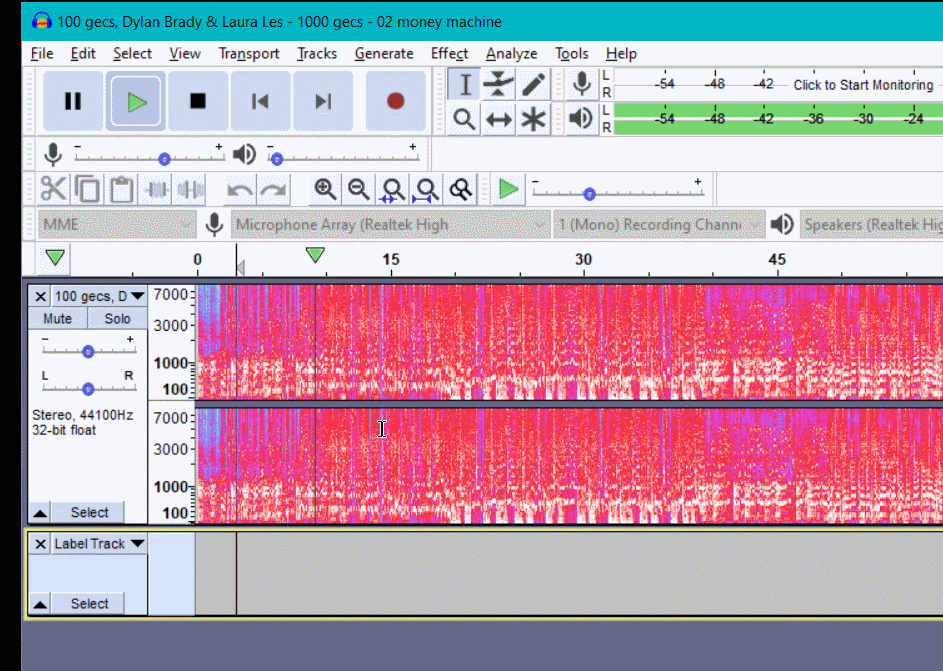
Task: Cut audio with the scissors icon
Action: [53, 188]
